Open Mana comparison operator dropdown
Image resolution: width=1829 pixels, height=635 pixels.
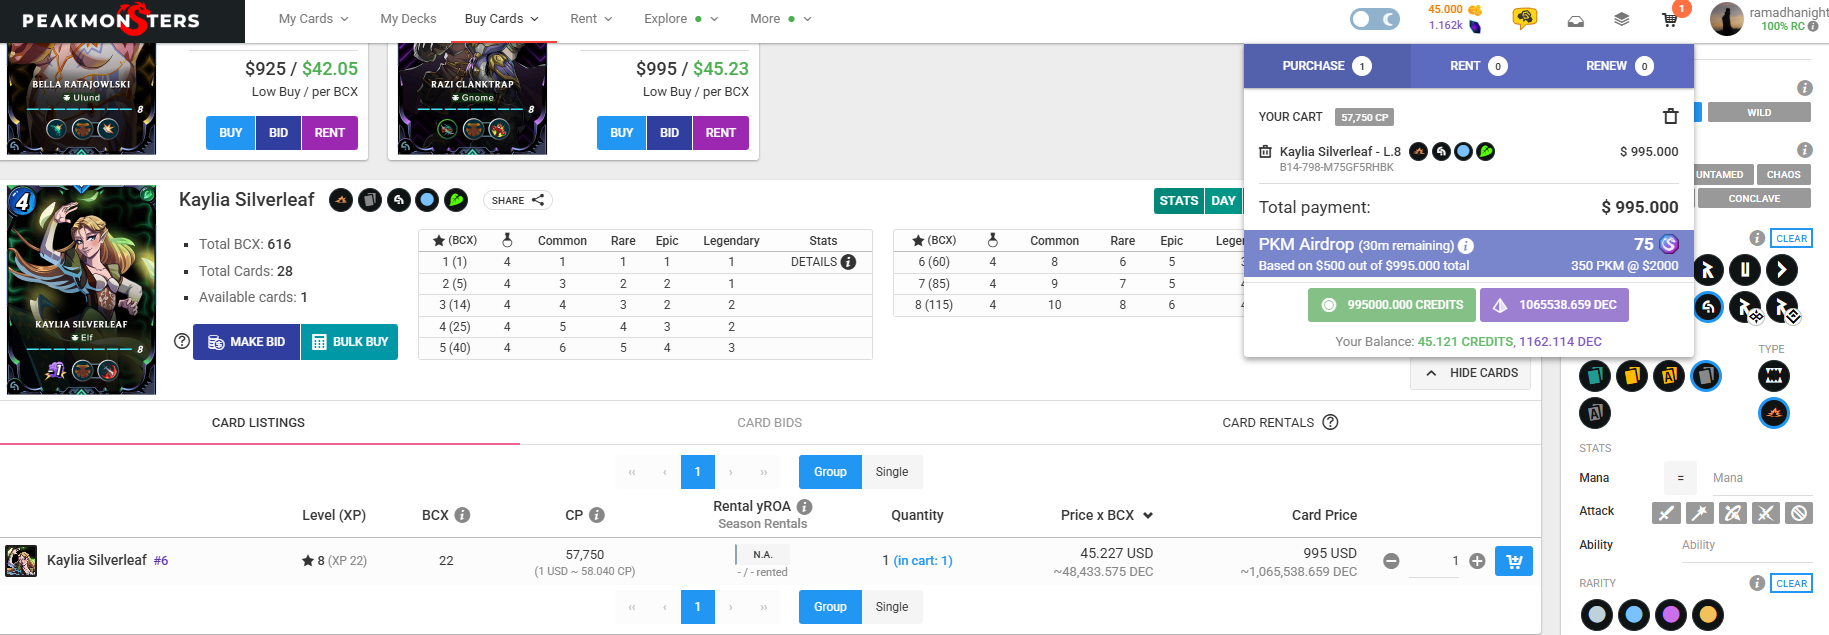click(1680, 478)
